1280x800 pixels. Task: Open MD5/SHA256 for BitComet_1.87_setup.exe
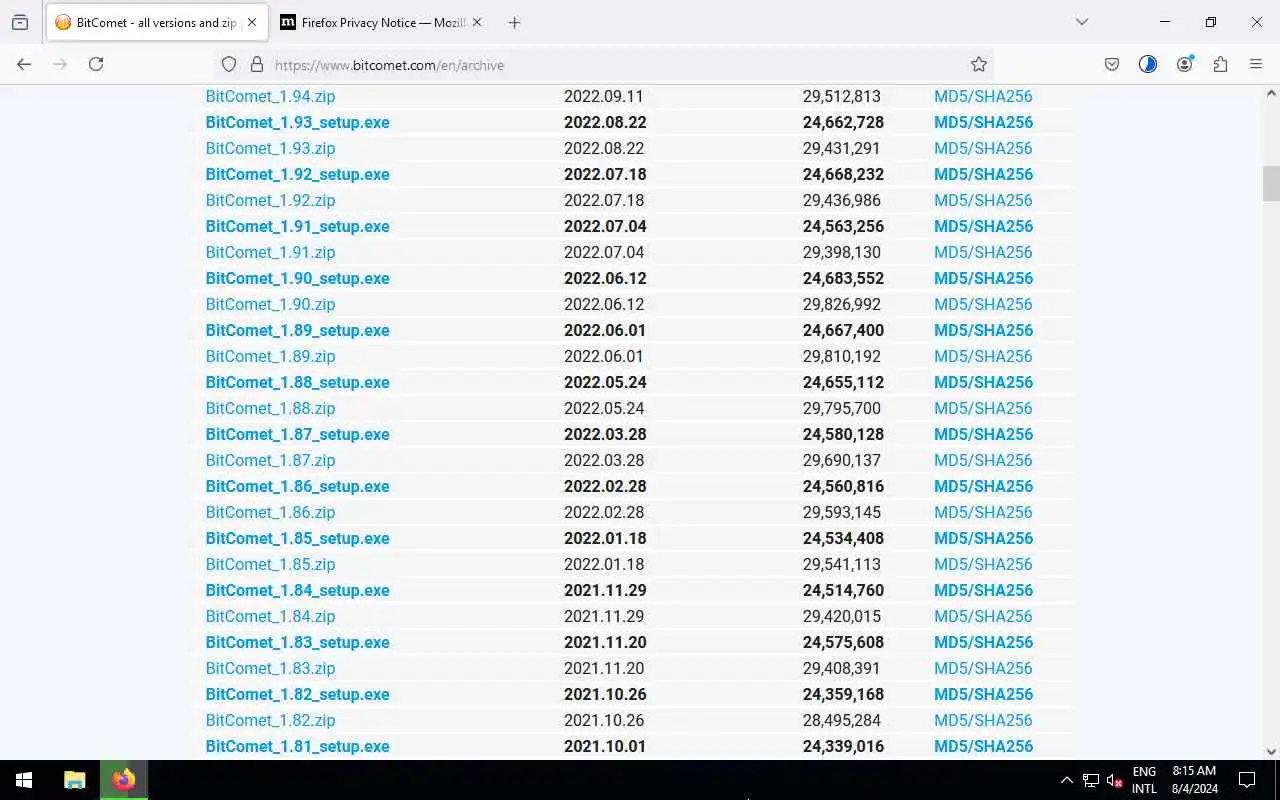[x=983, y=434]
